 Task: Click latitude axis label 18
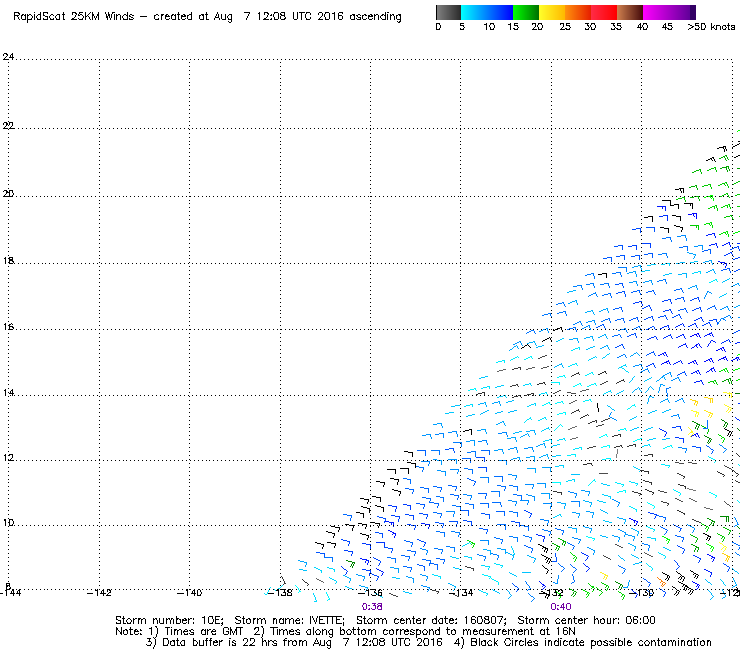tap(8, 261)
